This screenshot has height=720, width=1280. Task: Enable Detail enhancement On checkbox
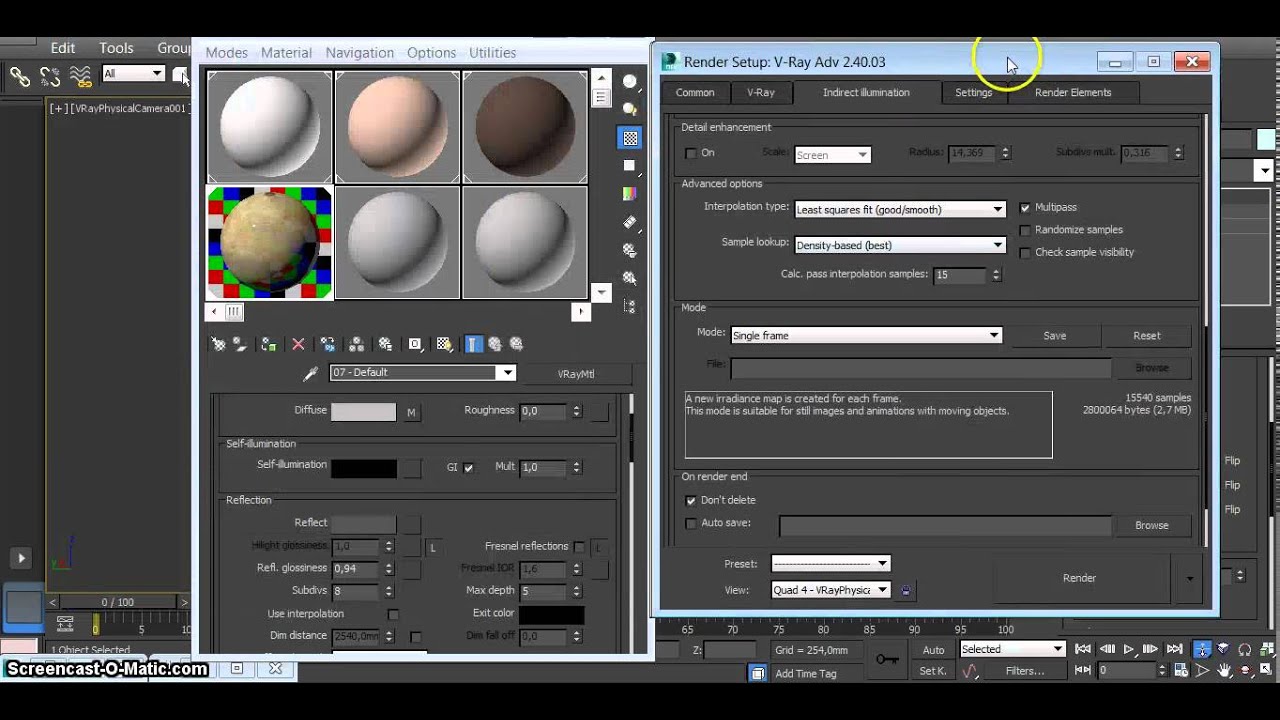(690, 153)
